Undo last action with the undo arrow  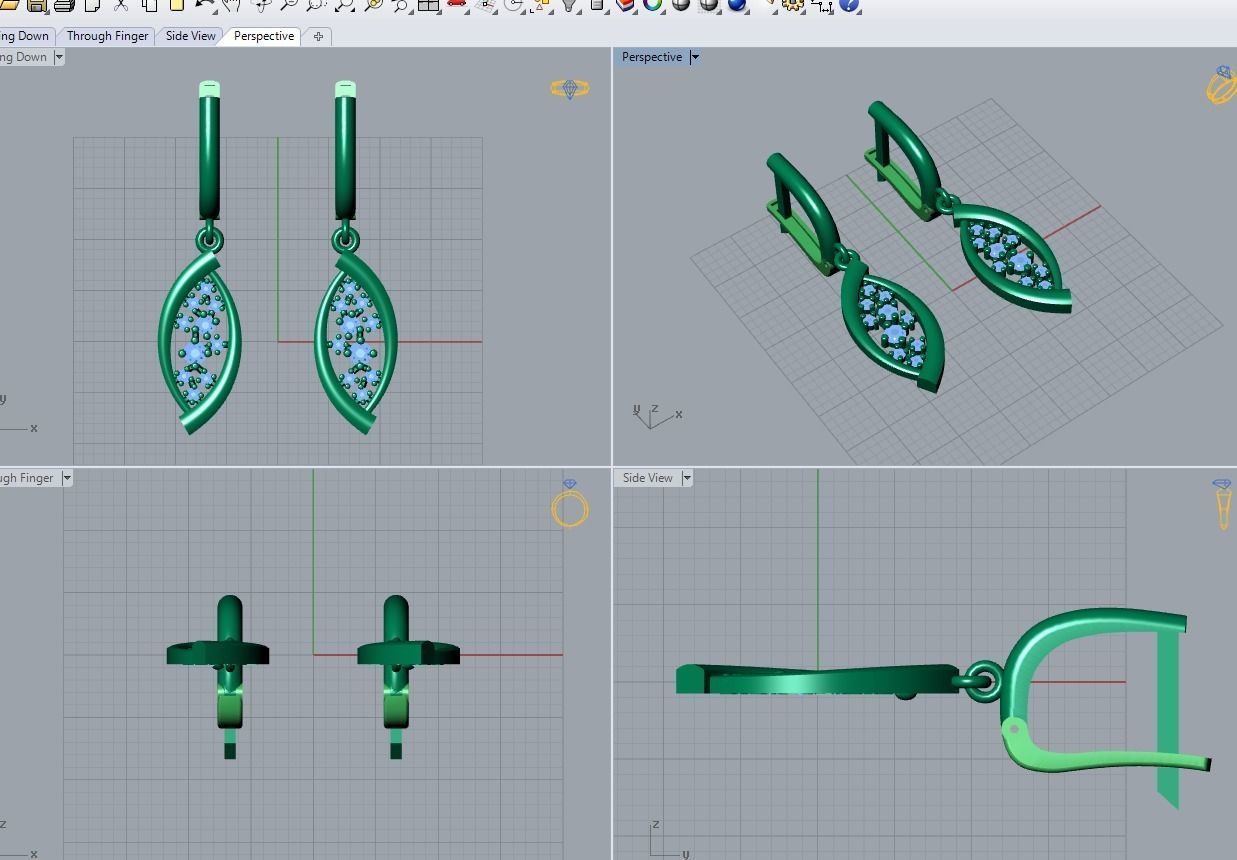tap(204, 5)
